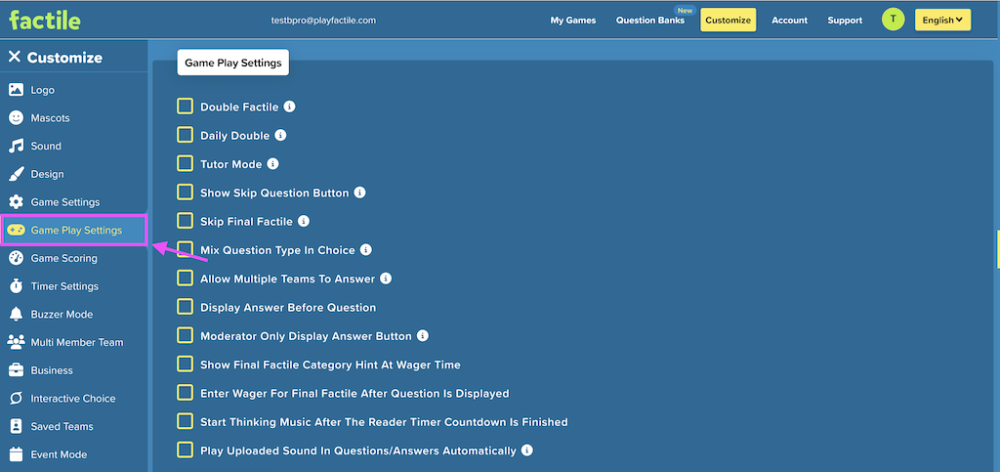Show info for Moderator Only Display Answer Button

(x=423, y=335)
